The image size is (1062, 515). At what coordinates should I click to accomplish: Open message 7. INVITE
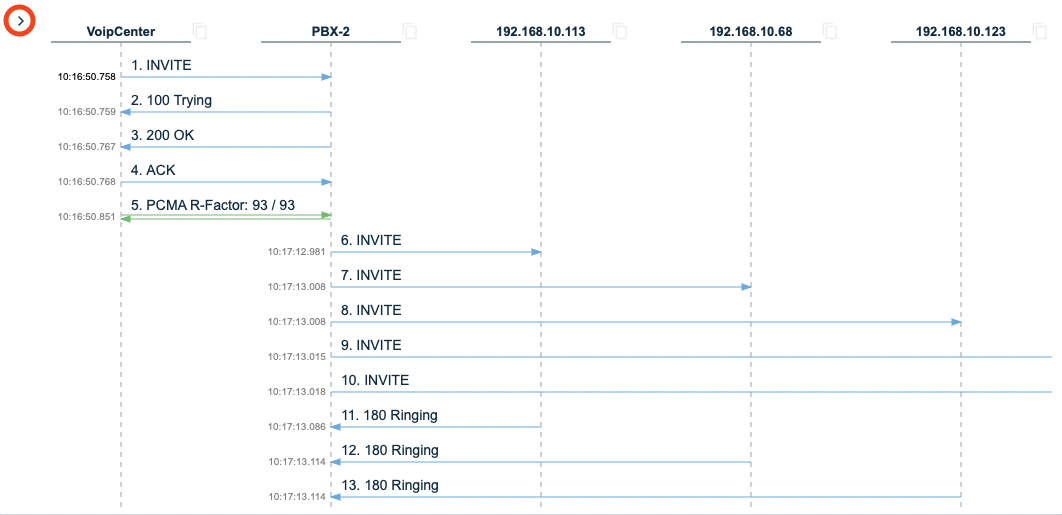click(371, 276)
